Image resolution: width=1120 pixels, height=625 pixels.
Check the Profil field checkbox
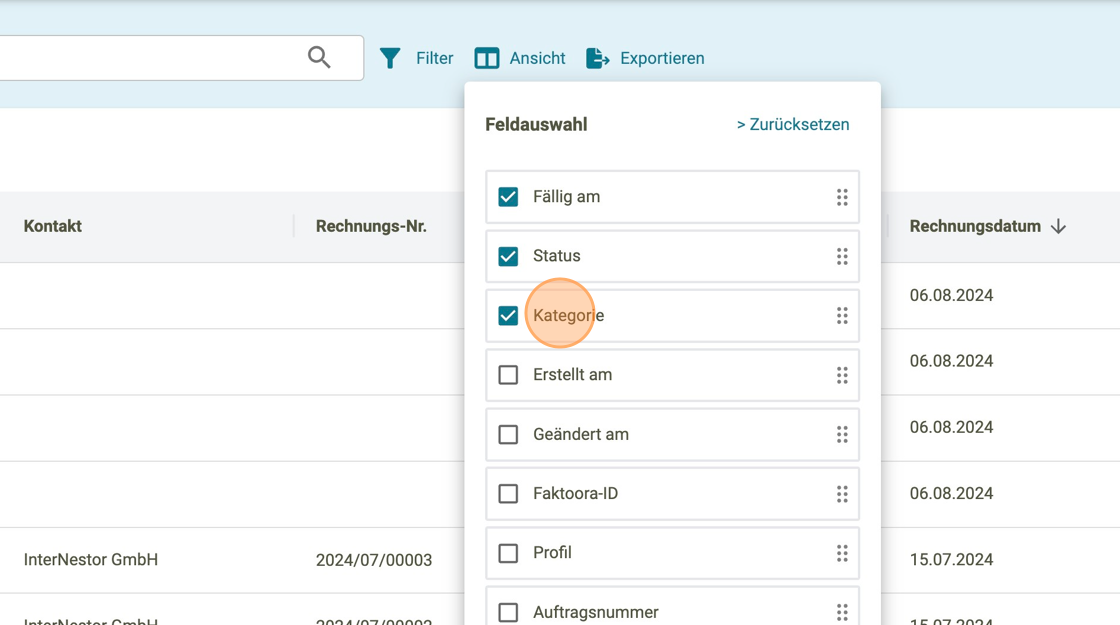(x=508, y=553)
